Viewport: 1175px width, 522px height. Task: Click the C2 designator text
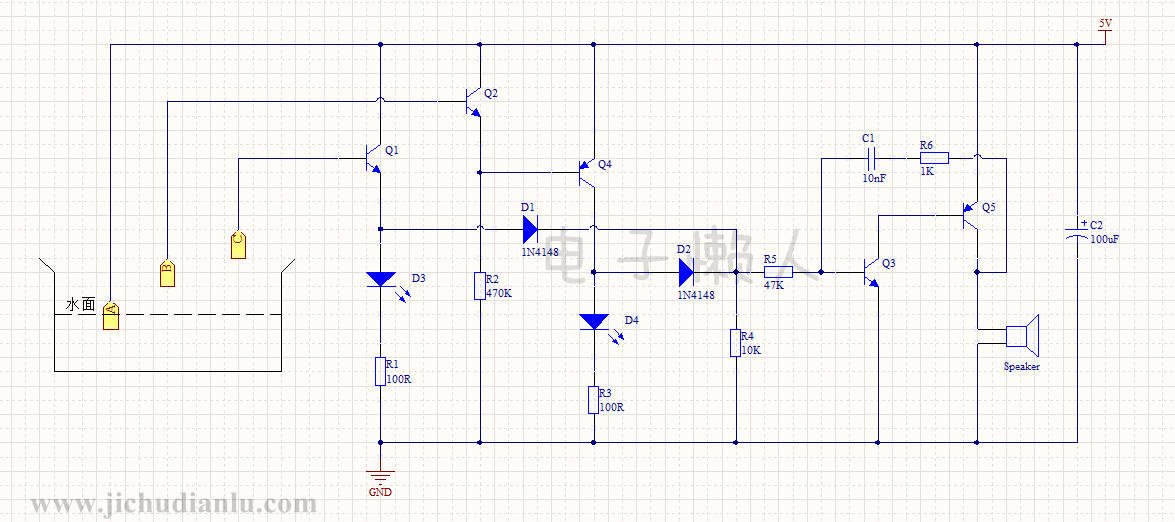coord(1096,225)
